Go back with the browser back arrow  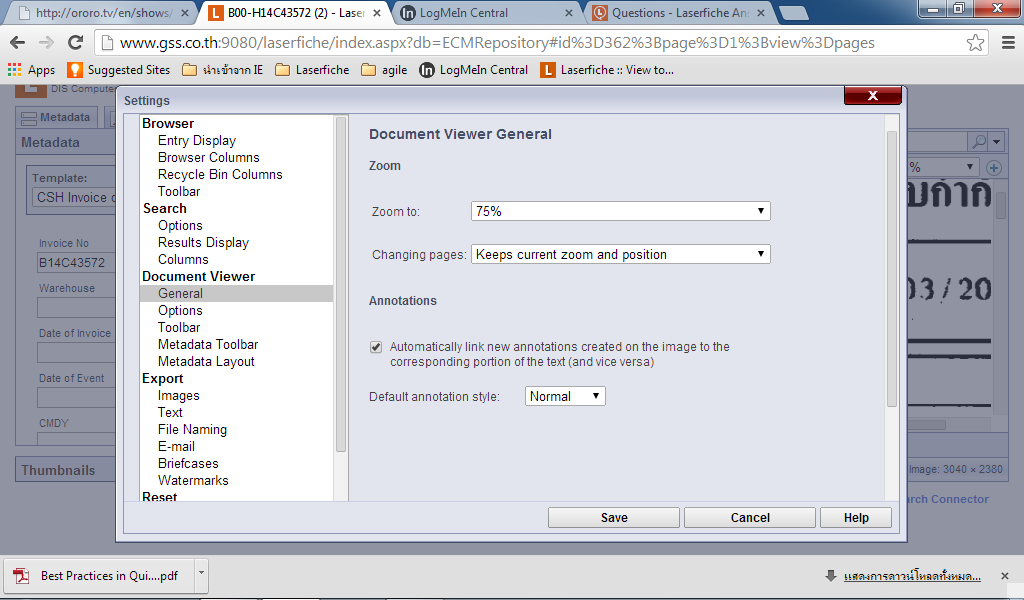point(18,43)
